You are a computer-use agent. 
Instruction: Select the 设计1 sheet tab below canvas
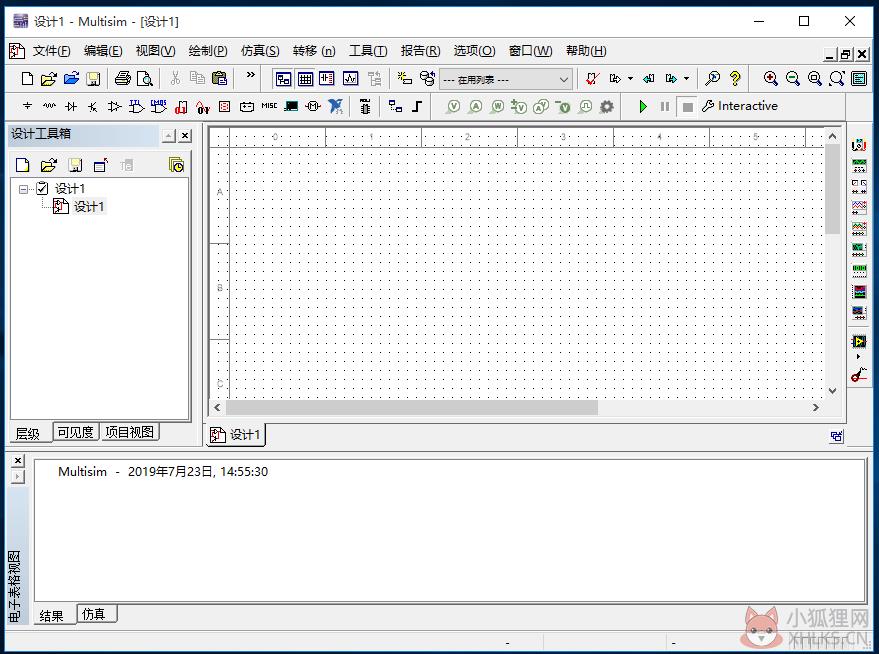click(x=236, y=434)
